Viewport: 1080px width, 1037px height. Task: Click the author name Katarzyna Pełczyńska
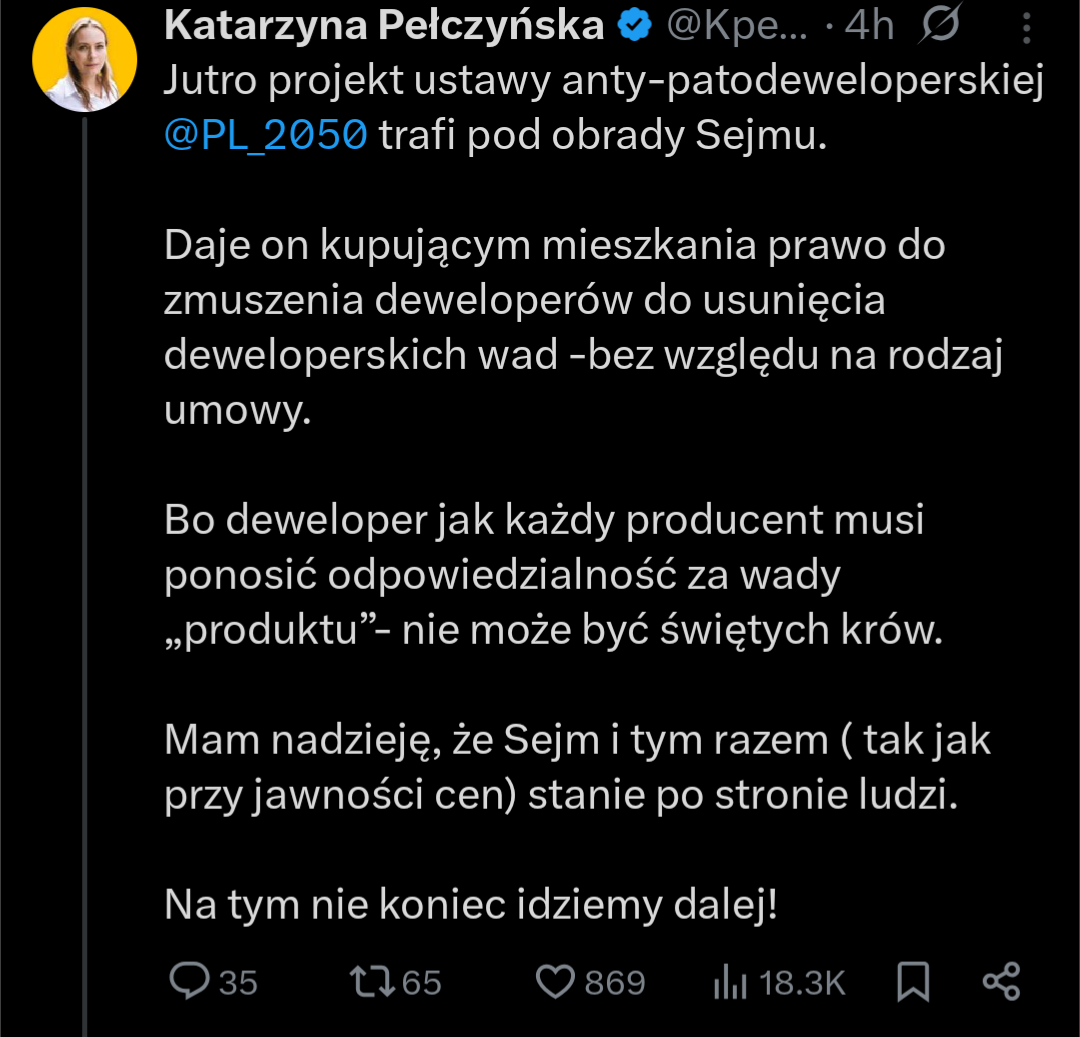coord(384,28)
